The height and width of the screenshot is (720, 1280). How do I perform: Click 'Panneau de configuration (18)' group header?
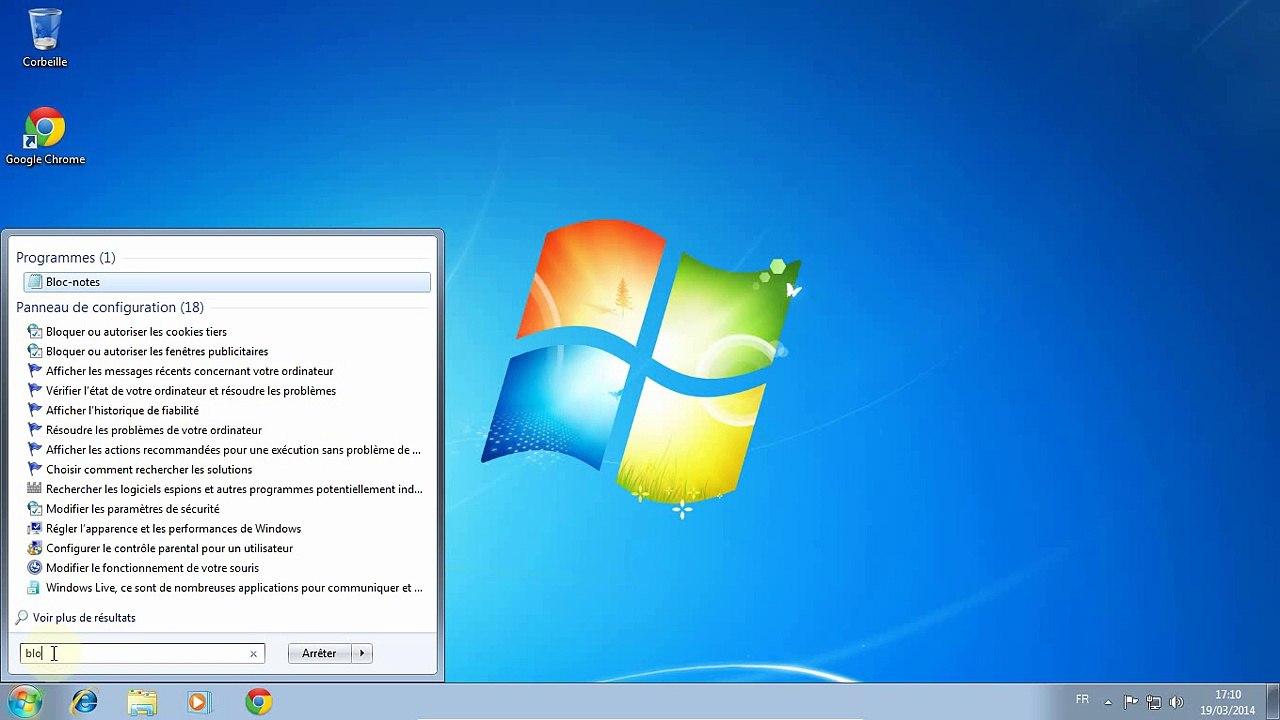coord(110,308)
